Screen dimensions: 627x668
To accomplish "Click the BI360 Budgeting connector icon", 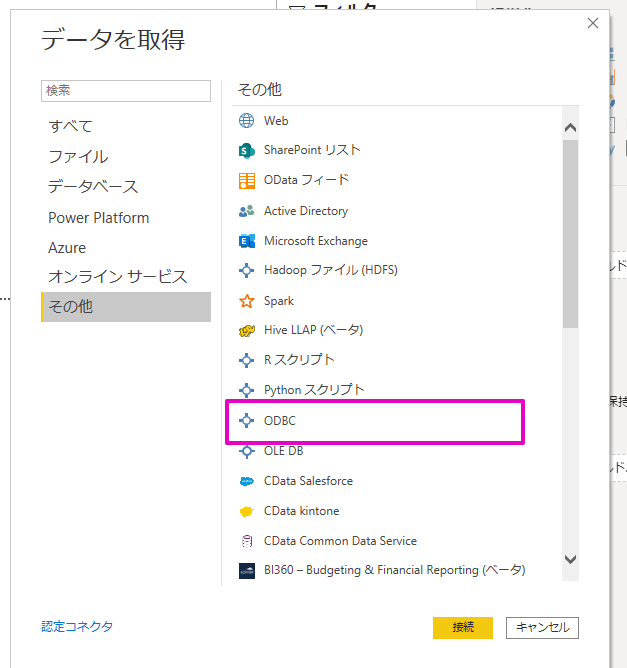I will click(247, 571).
